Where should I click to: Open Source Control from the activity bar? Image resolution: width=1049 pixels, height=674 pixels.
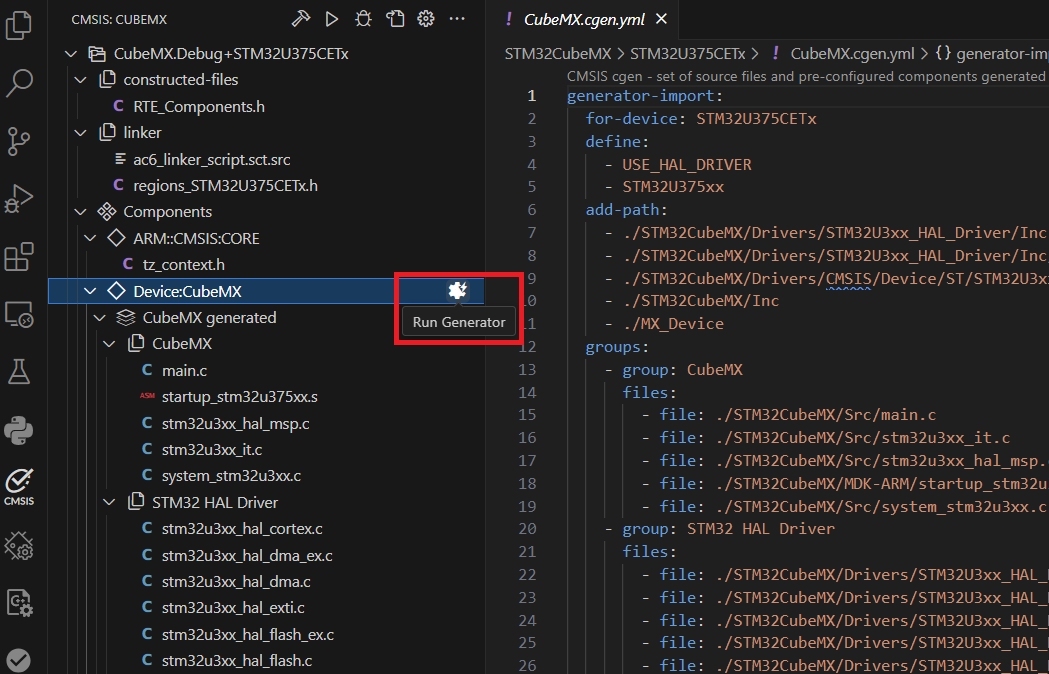coord(20,141)
